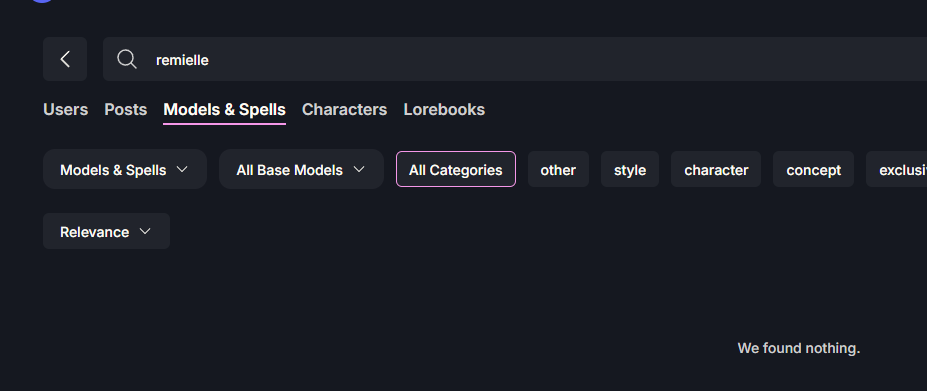
Task: Click the magnifying glass search icon
Action: click(x=127, y=59)
